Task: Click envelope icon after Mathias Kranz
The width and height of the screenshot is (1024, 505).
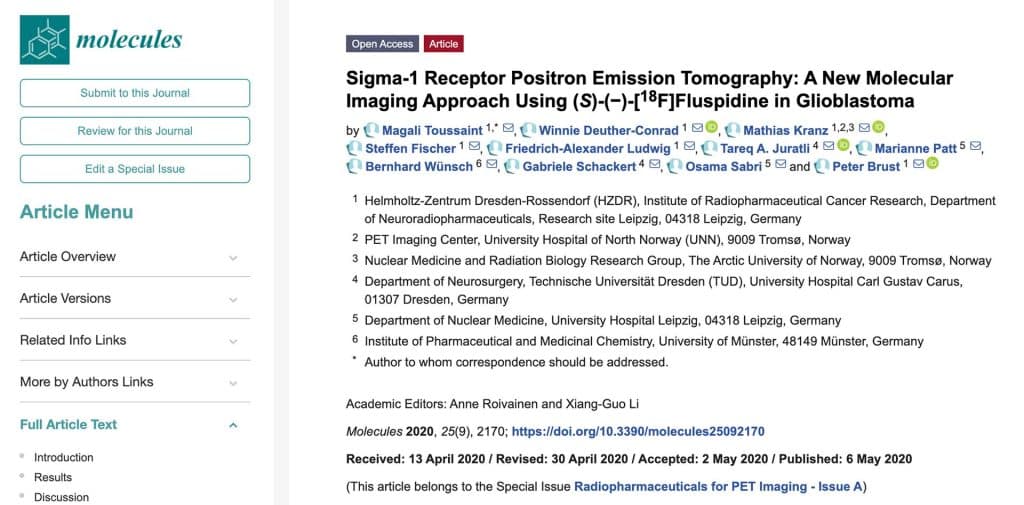Action: (x=865, y=128)
